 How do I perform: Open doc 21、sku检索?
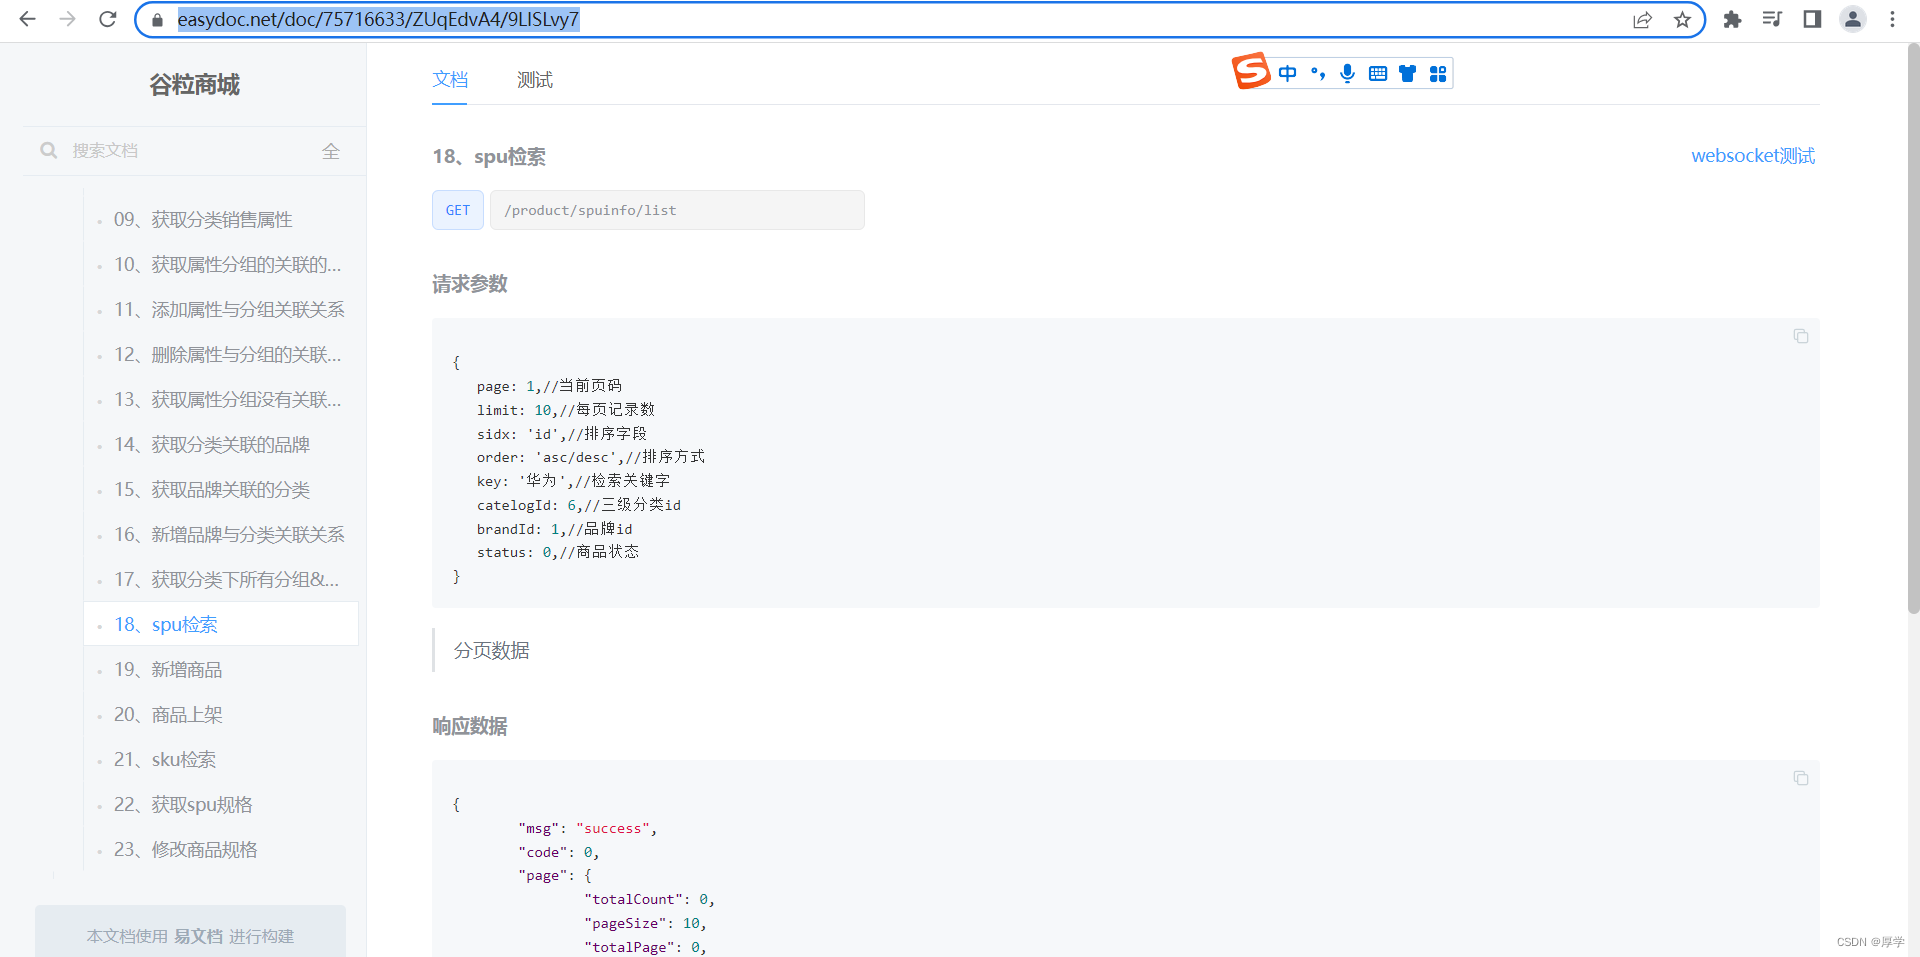(x=165, y=759)
